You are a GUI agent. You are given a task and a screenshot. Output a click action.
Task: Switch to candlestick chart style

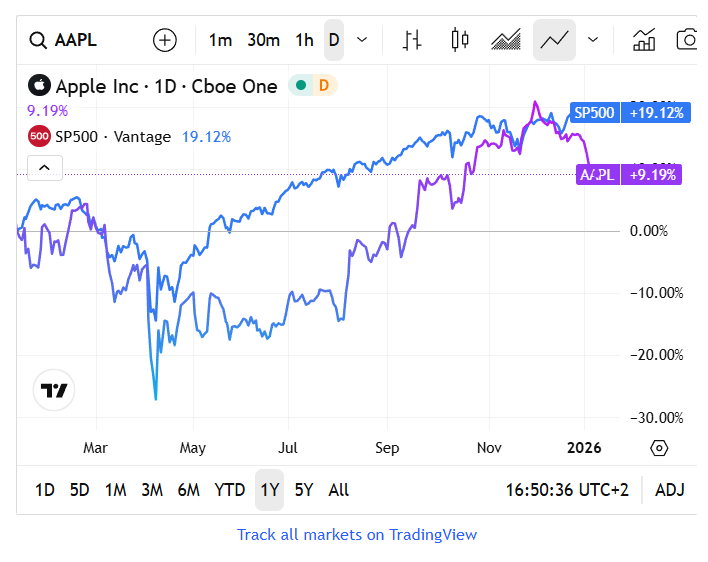coord(460,40)
